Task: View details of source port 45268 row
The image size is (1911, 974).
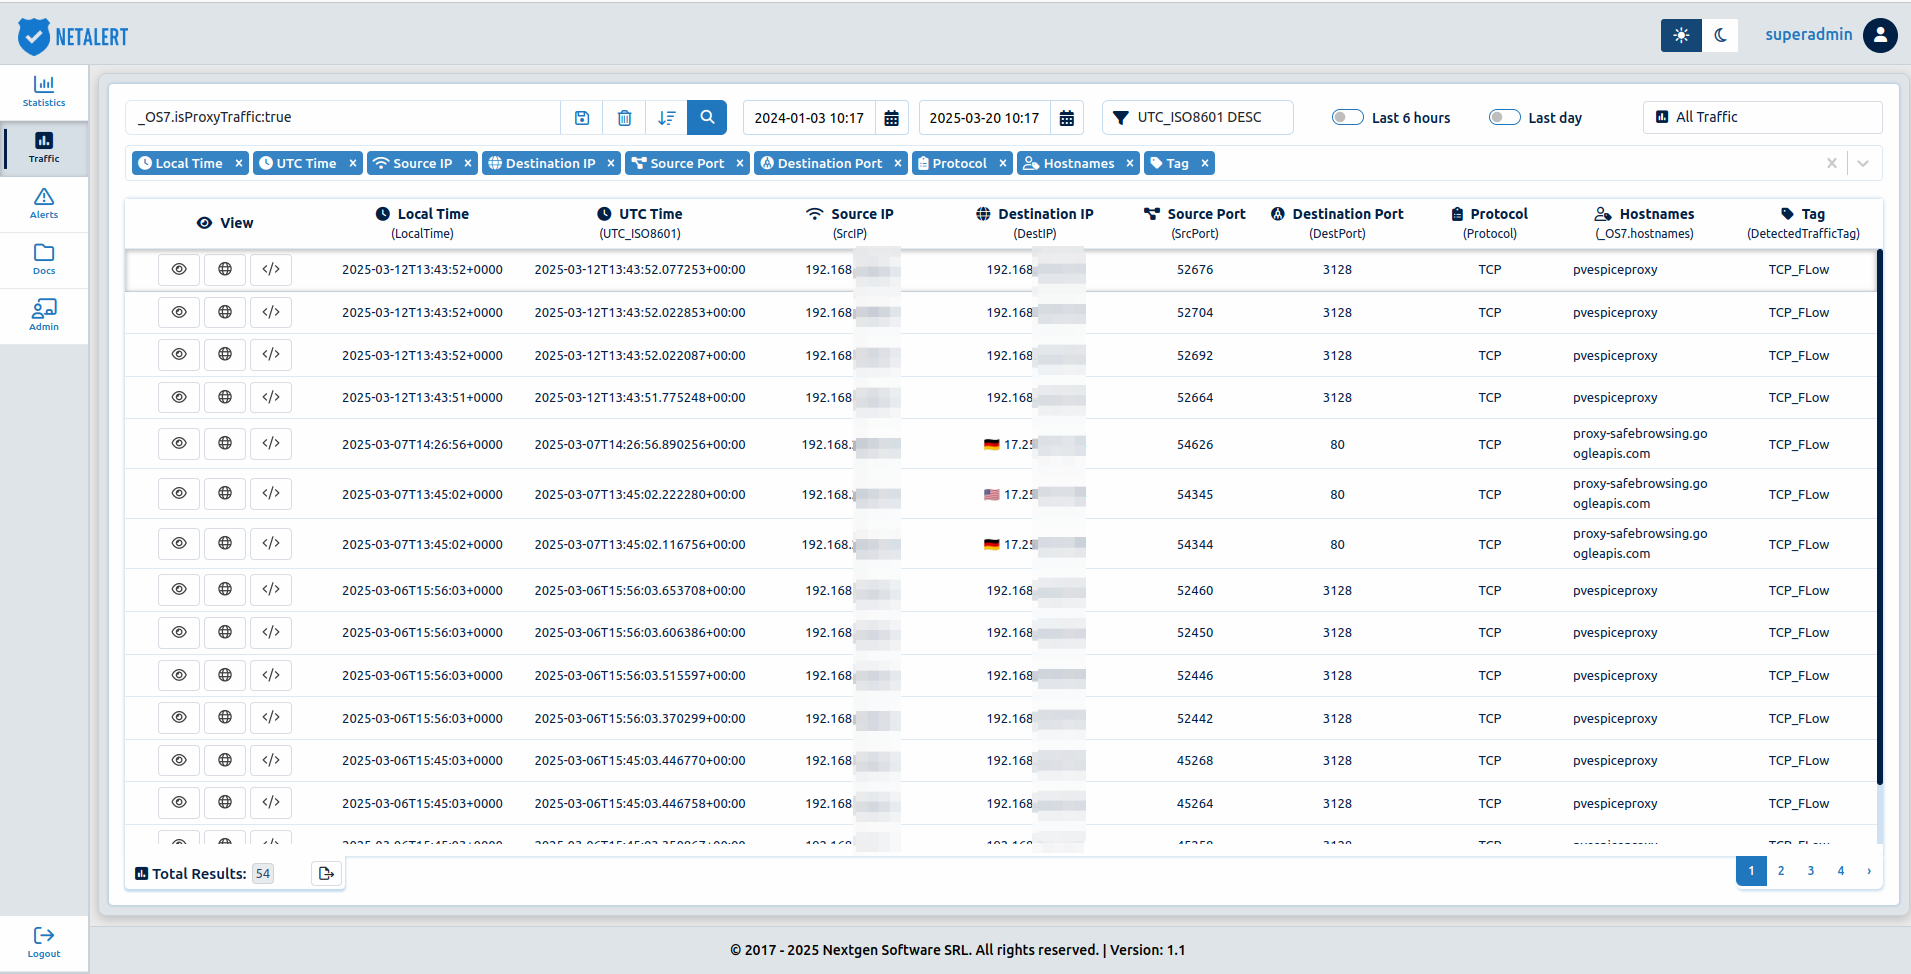Action: (x=179, y=760)
